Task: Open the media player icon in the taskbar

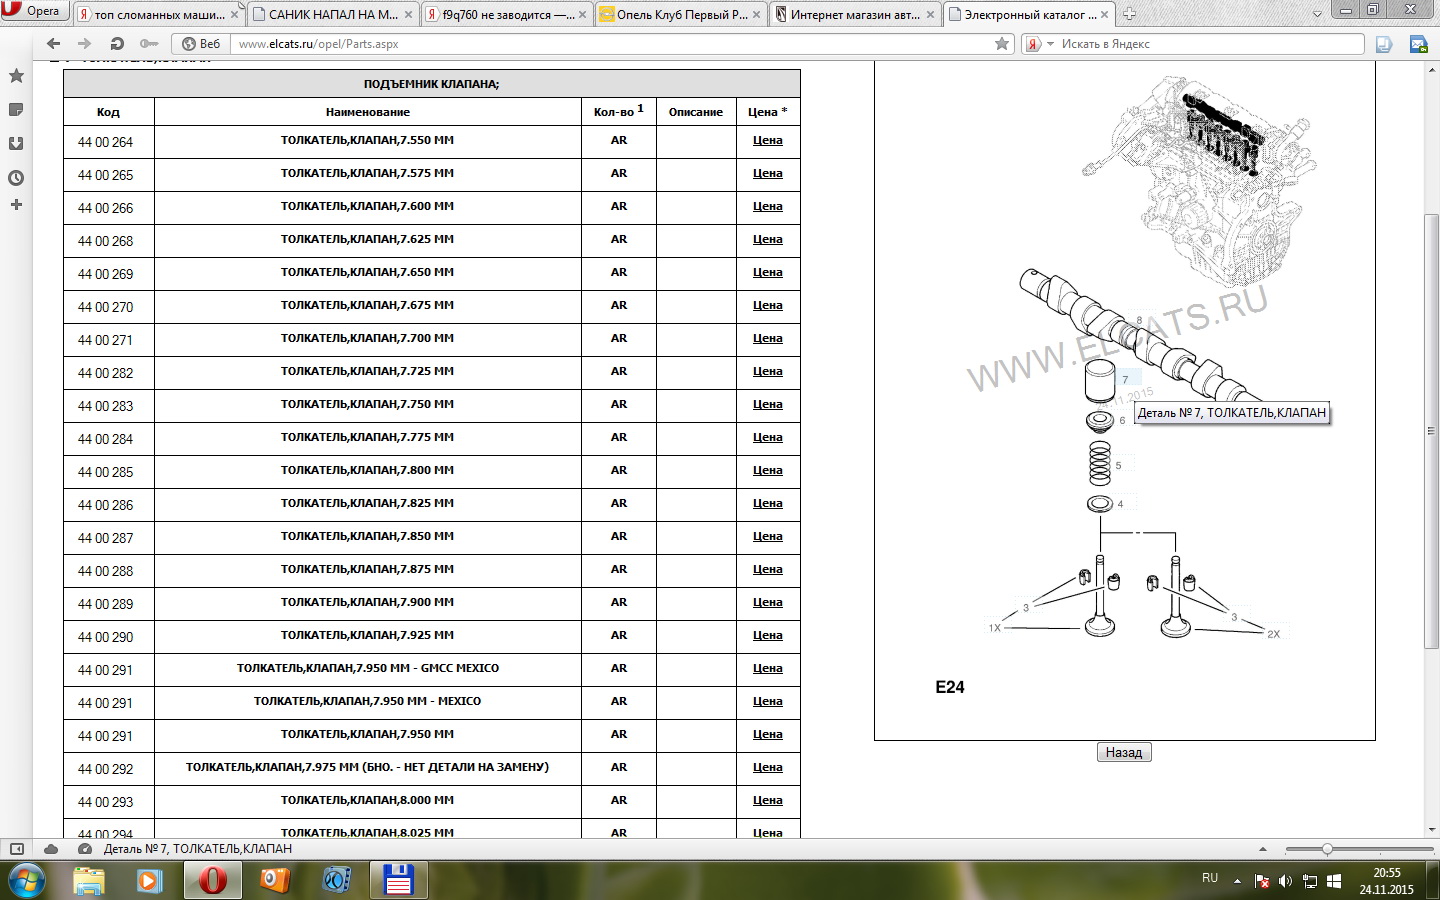Action: 149,880
